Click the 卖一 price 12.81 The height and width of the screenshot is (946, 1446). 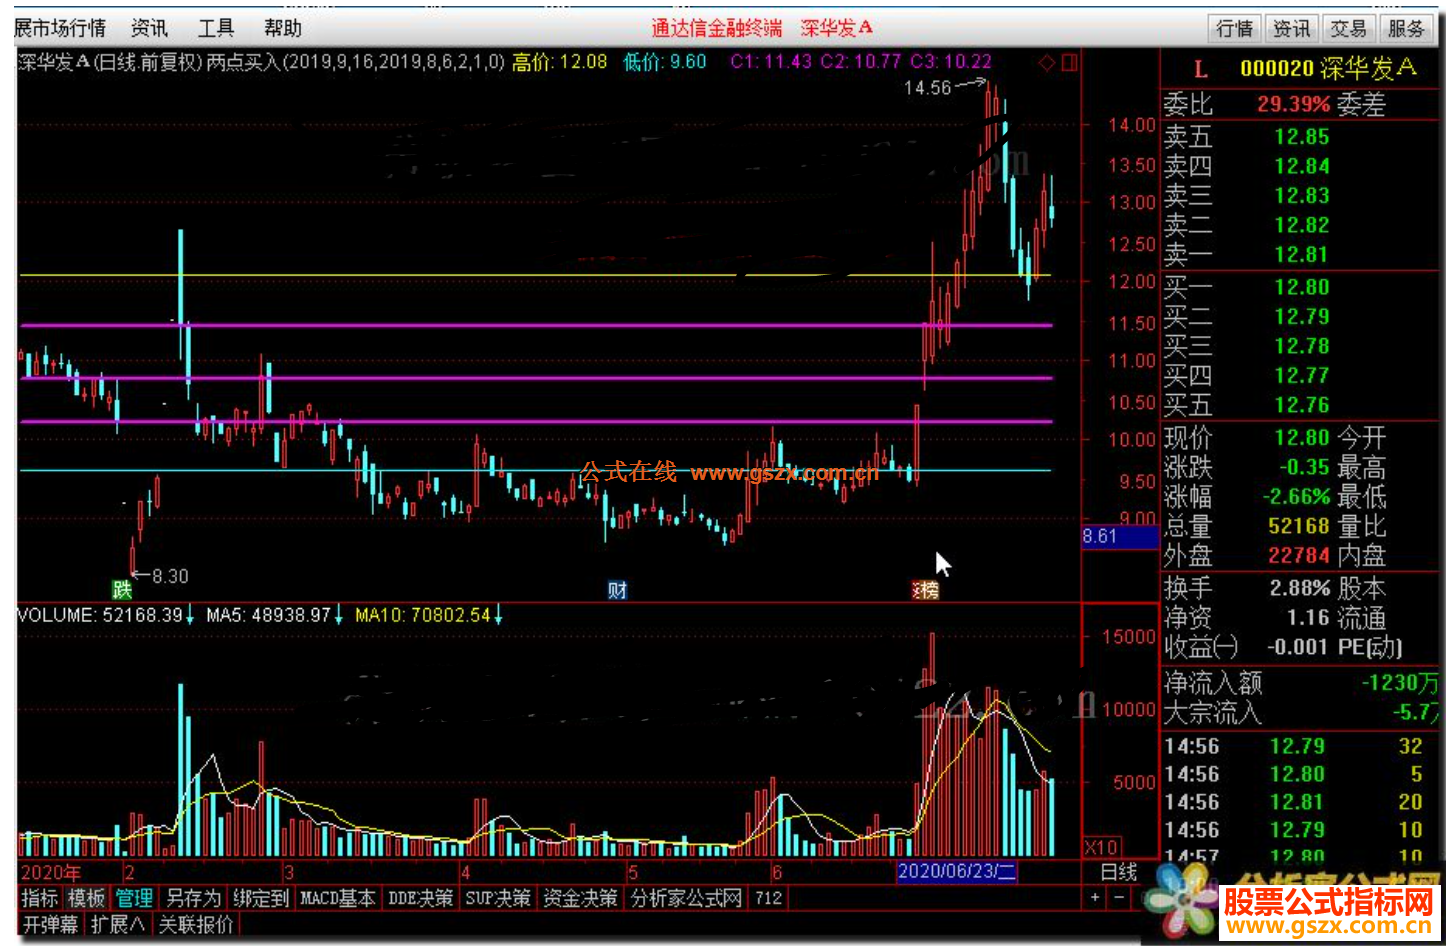1301,255
